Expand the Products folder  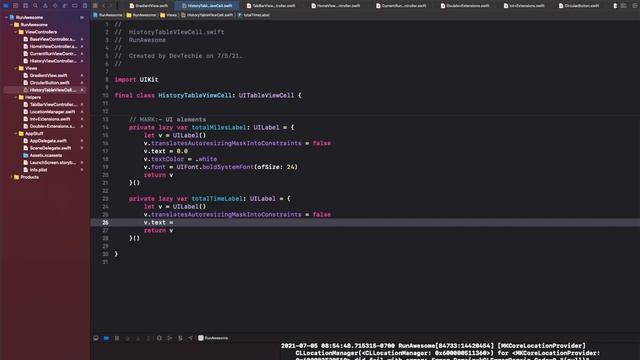coord(11,177)
